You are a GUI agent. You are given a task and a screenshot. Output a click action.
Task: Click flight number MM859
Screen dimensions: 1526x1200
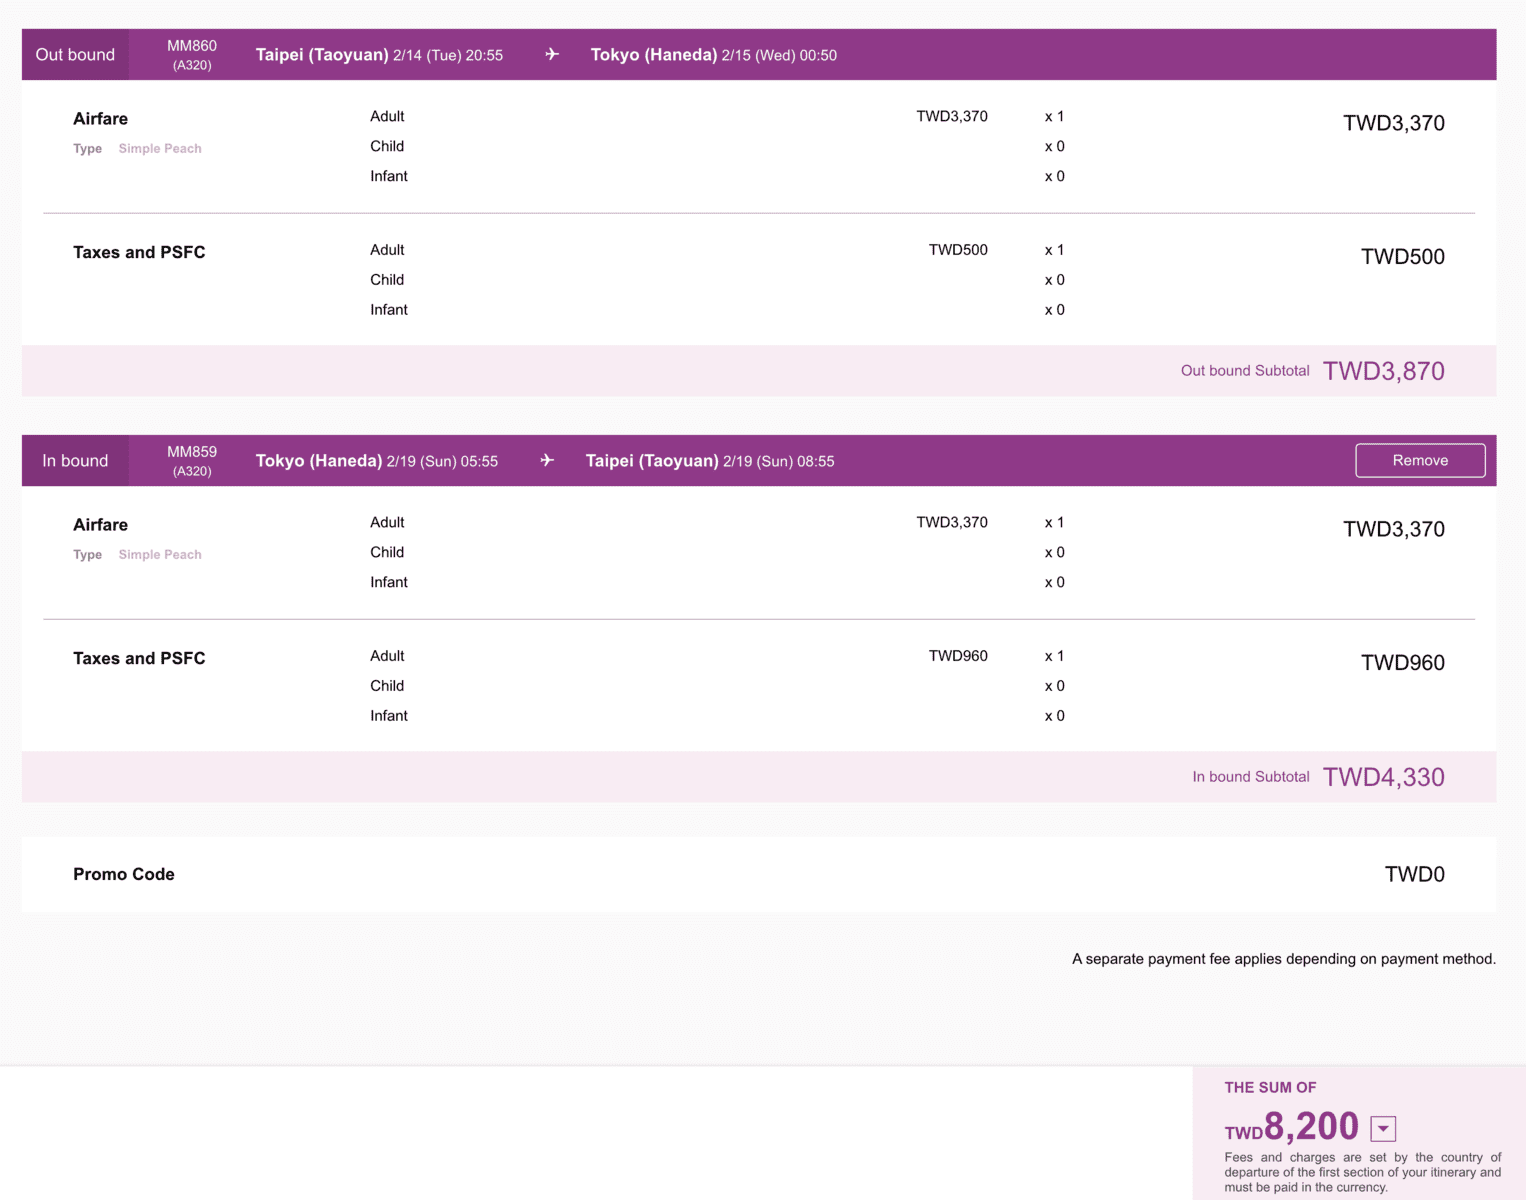tap(192, 452)
